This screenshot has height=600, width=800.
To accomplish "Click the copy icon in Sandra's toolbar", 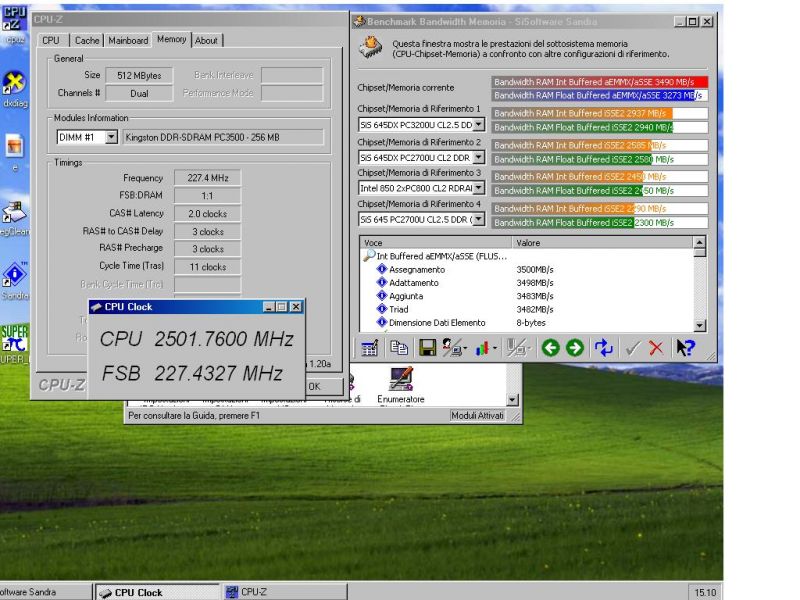I will click(398, 348).
